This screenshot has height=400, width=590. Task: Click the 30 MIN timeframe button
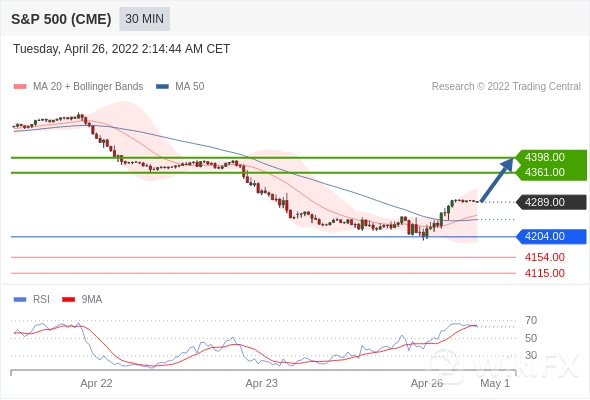(144, 19)
